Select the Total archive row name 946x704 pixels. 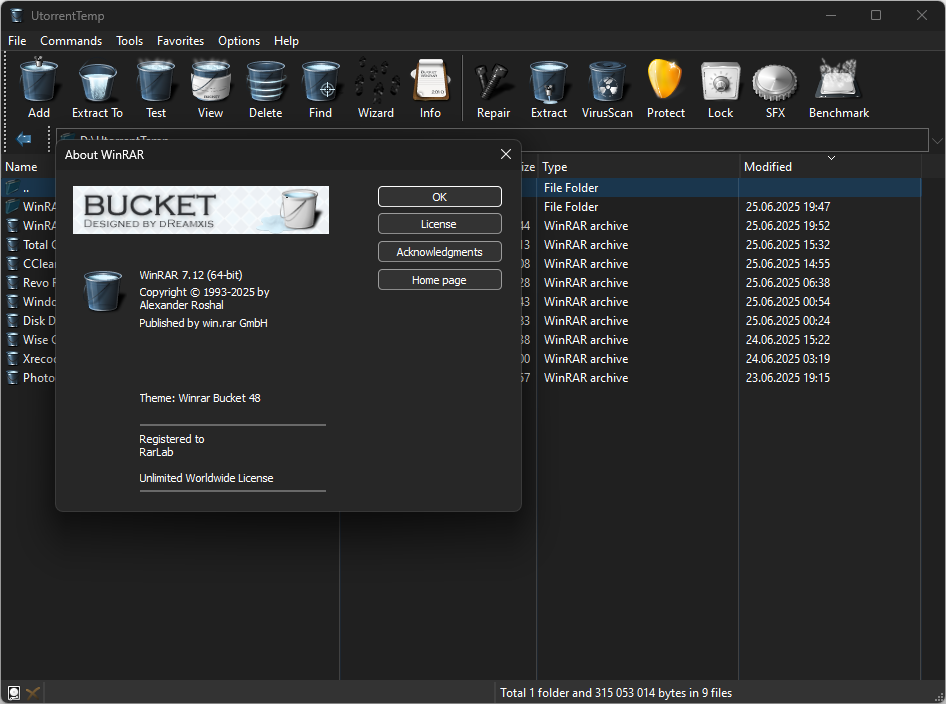tap(39, 245)
